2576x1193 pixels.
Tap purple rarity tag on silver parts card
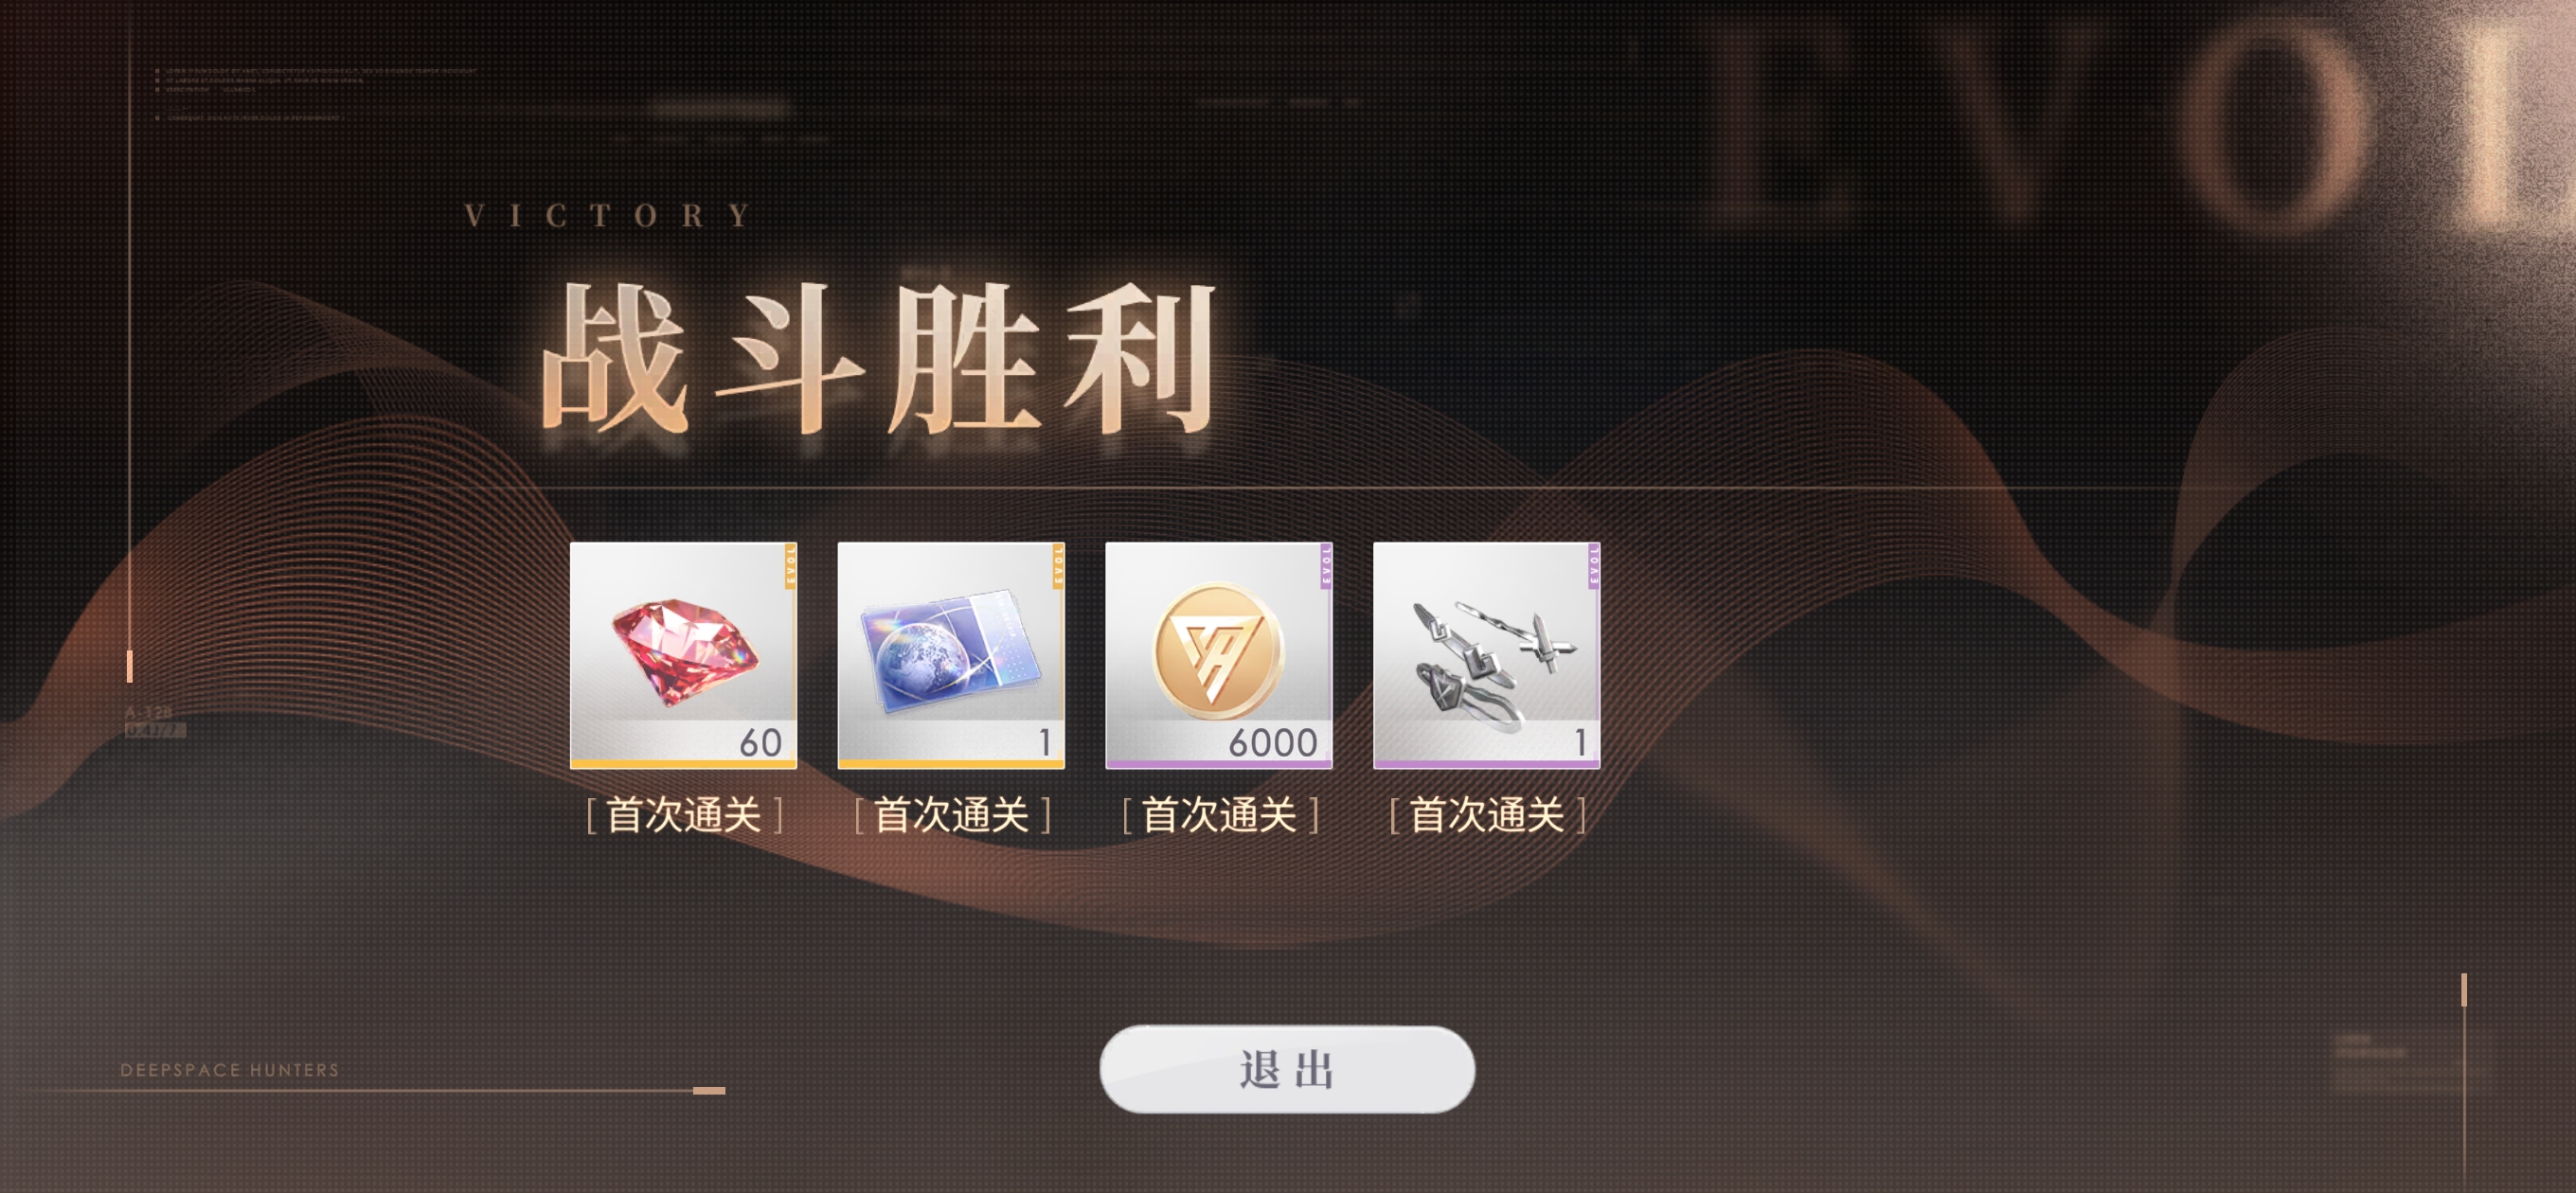[1595, 566]
